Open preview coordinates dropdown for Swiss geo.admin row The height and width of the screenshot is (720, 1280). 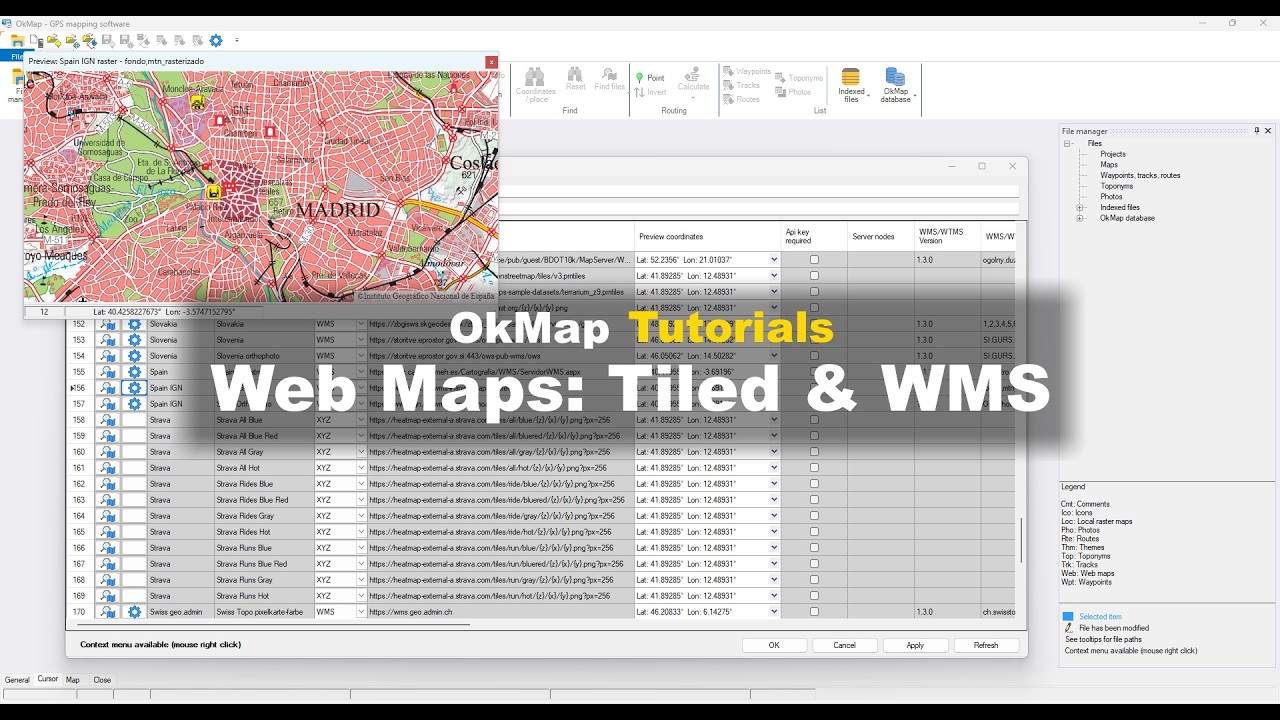774,612
